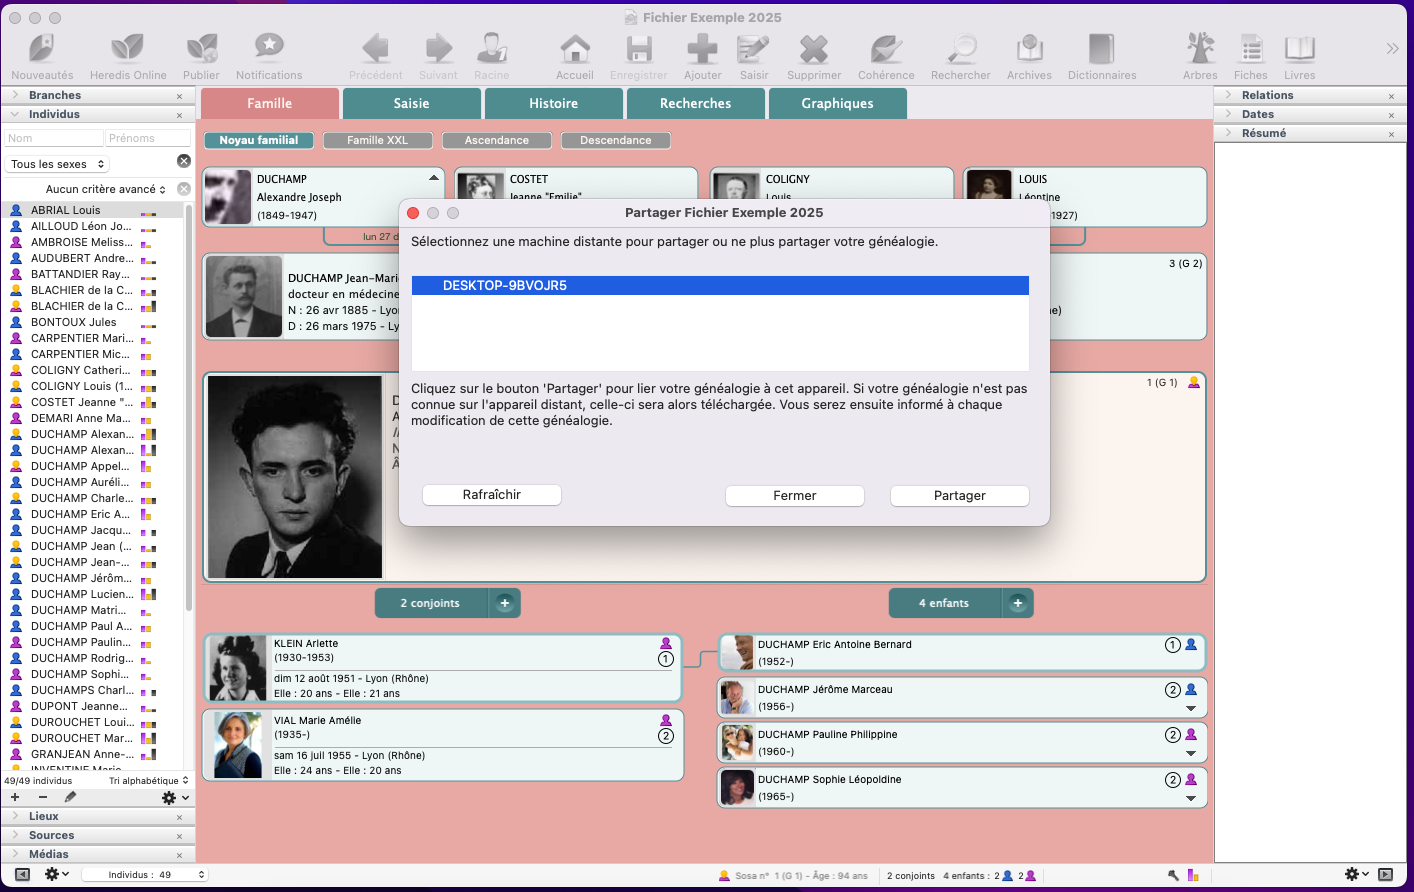Click the Rafraîchir button to refresh machines
1414x892 pixels.
(491, 495)
